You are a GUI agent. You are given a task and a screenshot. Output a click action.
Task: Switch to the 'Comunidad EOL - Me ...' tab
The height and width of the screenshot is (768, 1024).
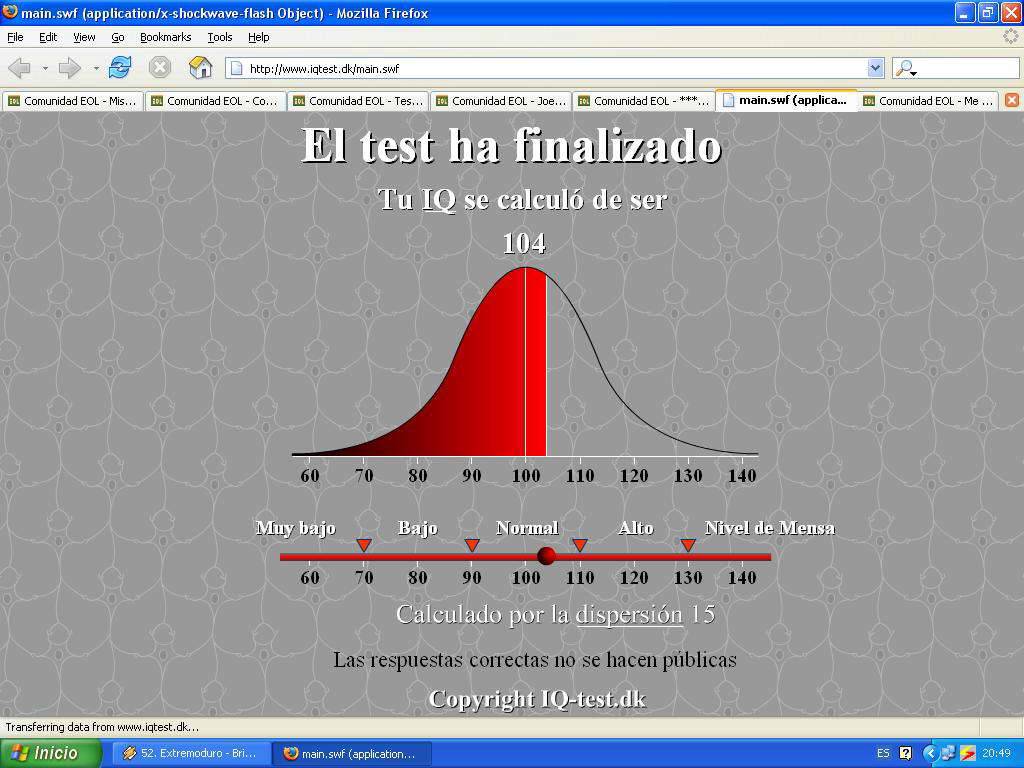[x=928, y=101]
